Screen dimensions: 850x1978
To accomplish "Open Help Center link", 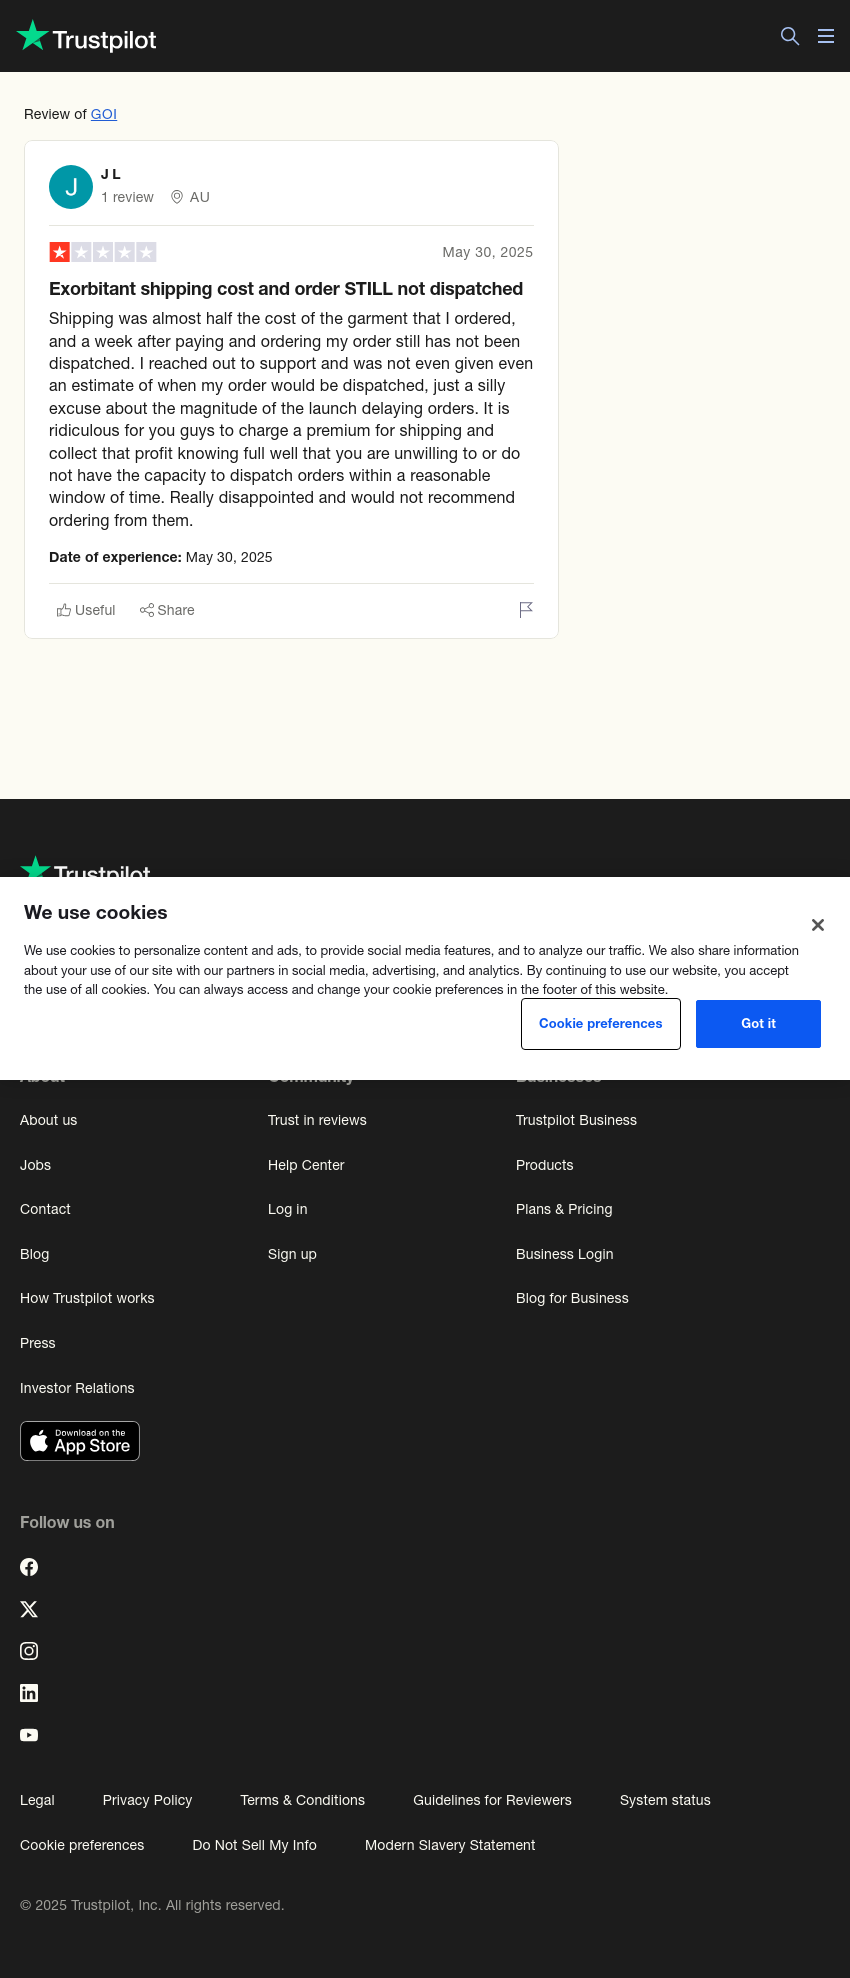I will pyautogui.click(x=306, y=1165).
